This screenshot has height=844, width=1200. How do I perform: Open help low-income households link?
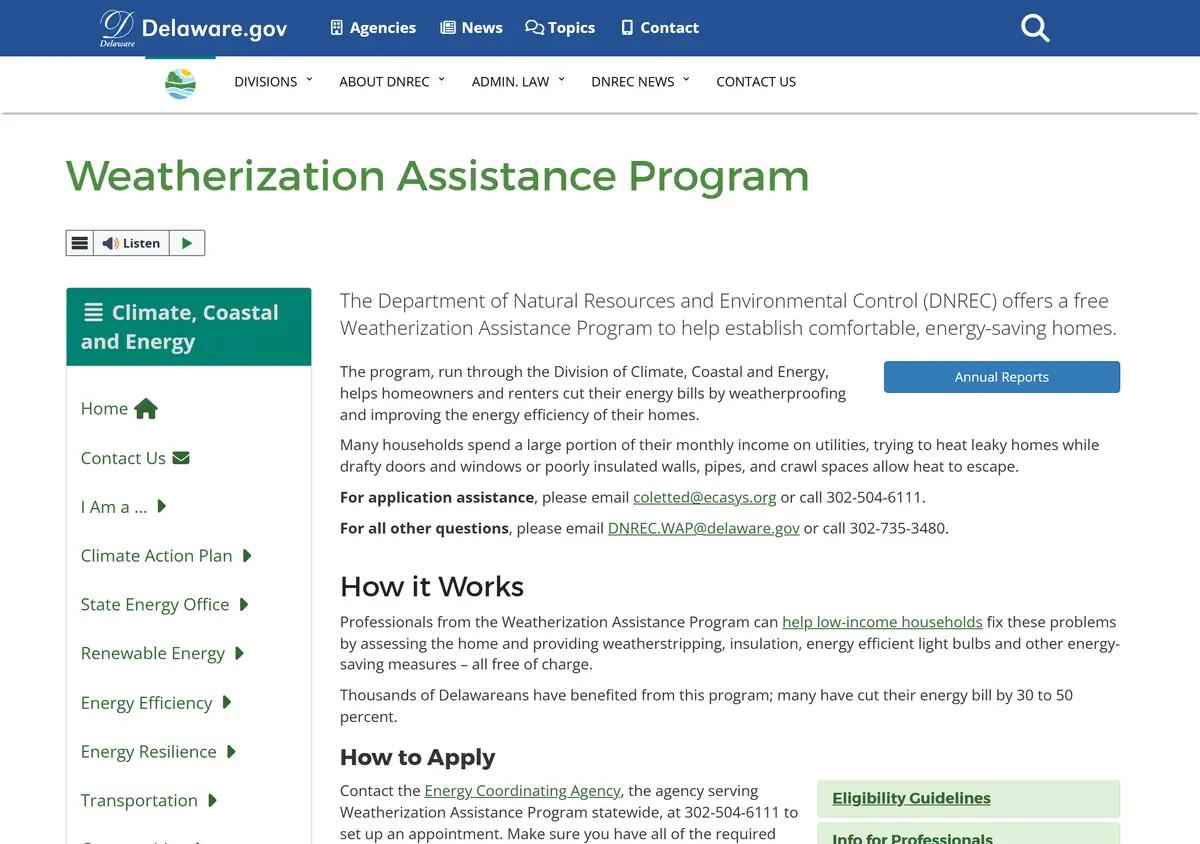[x=882, y=622]
